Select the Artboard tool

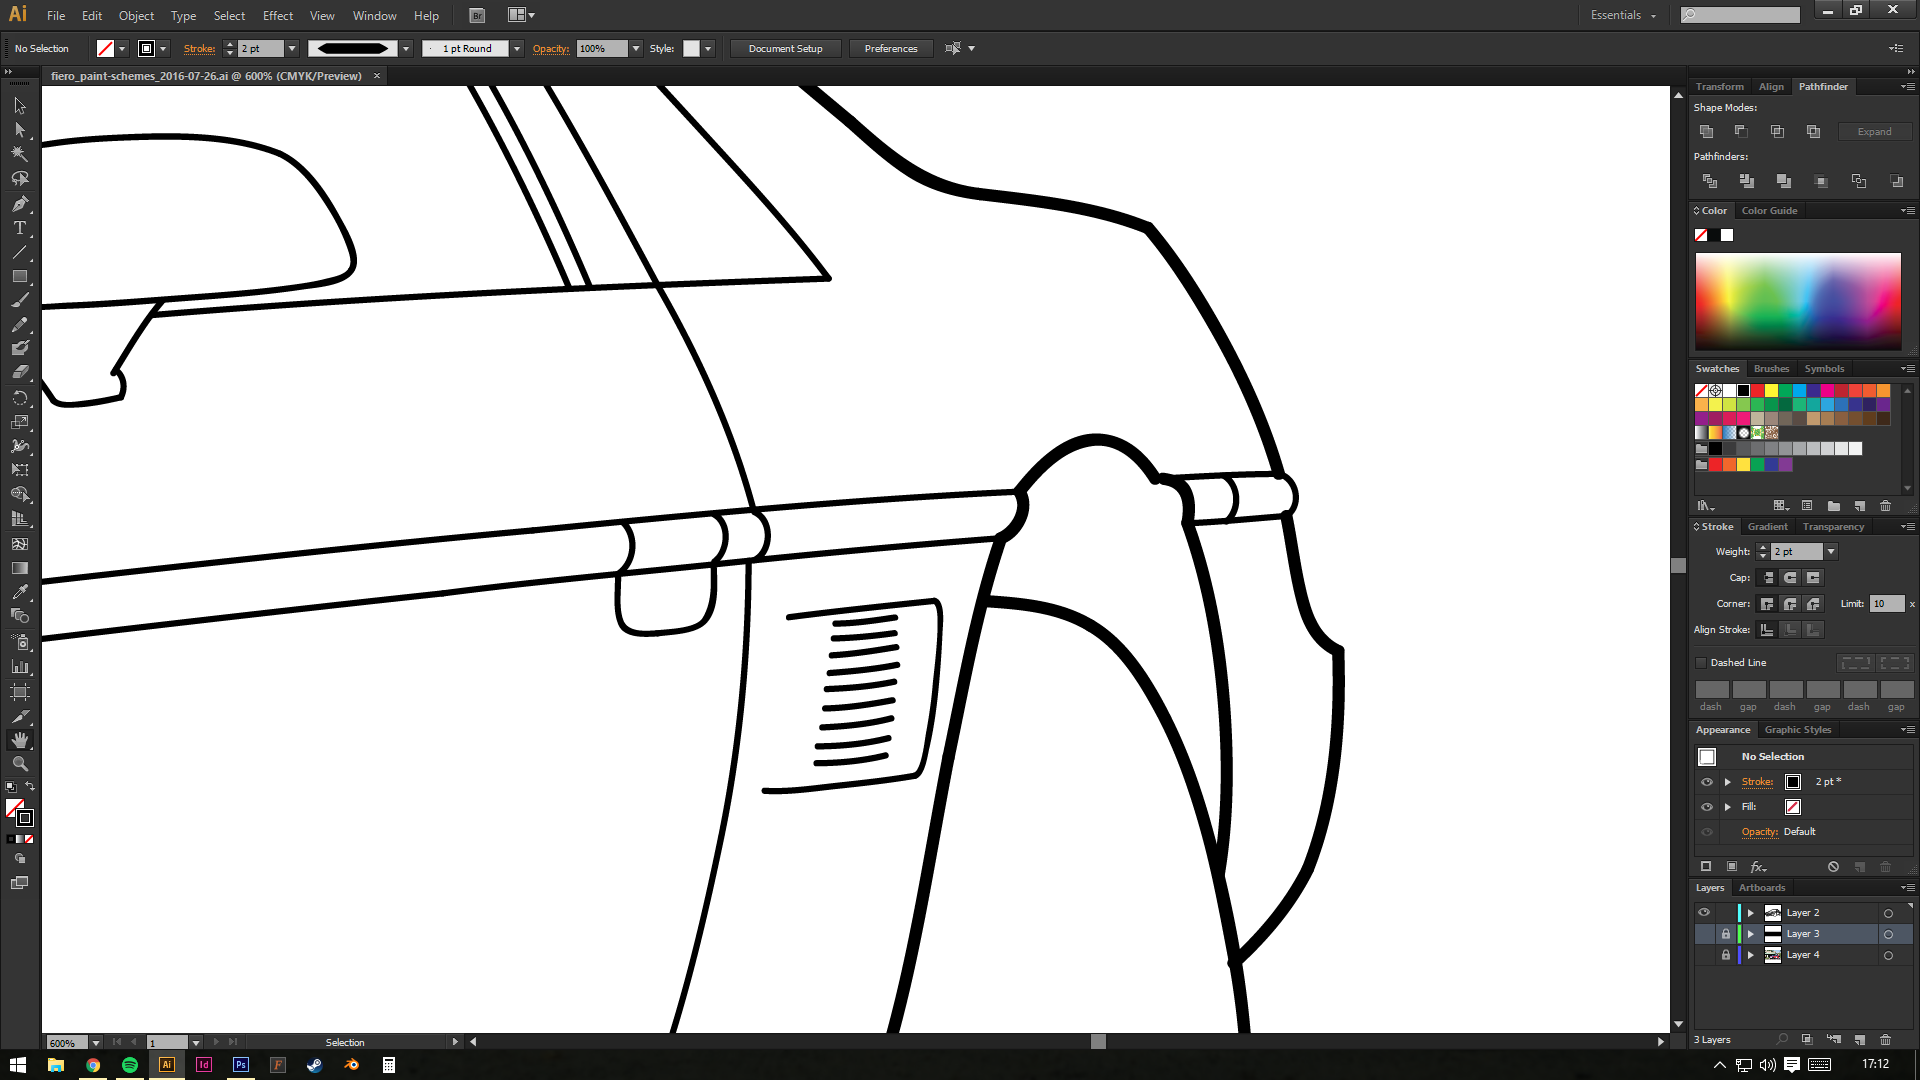point(20,691)
